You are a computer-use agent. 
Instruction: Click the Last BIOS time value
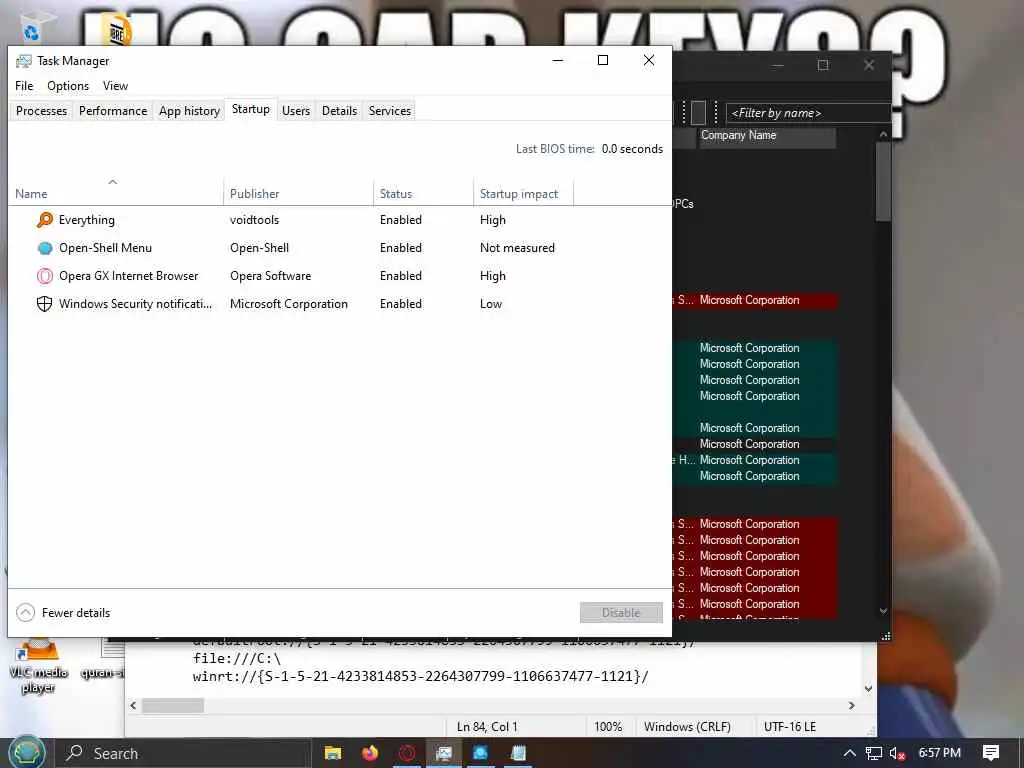point(632,149)
